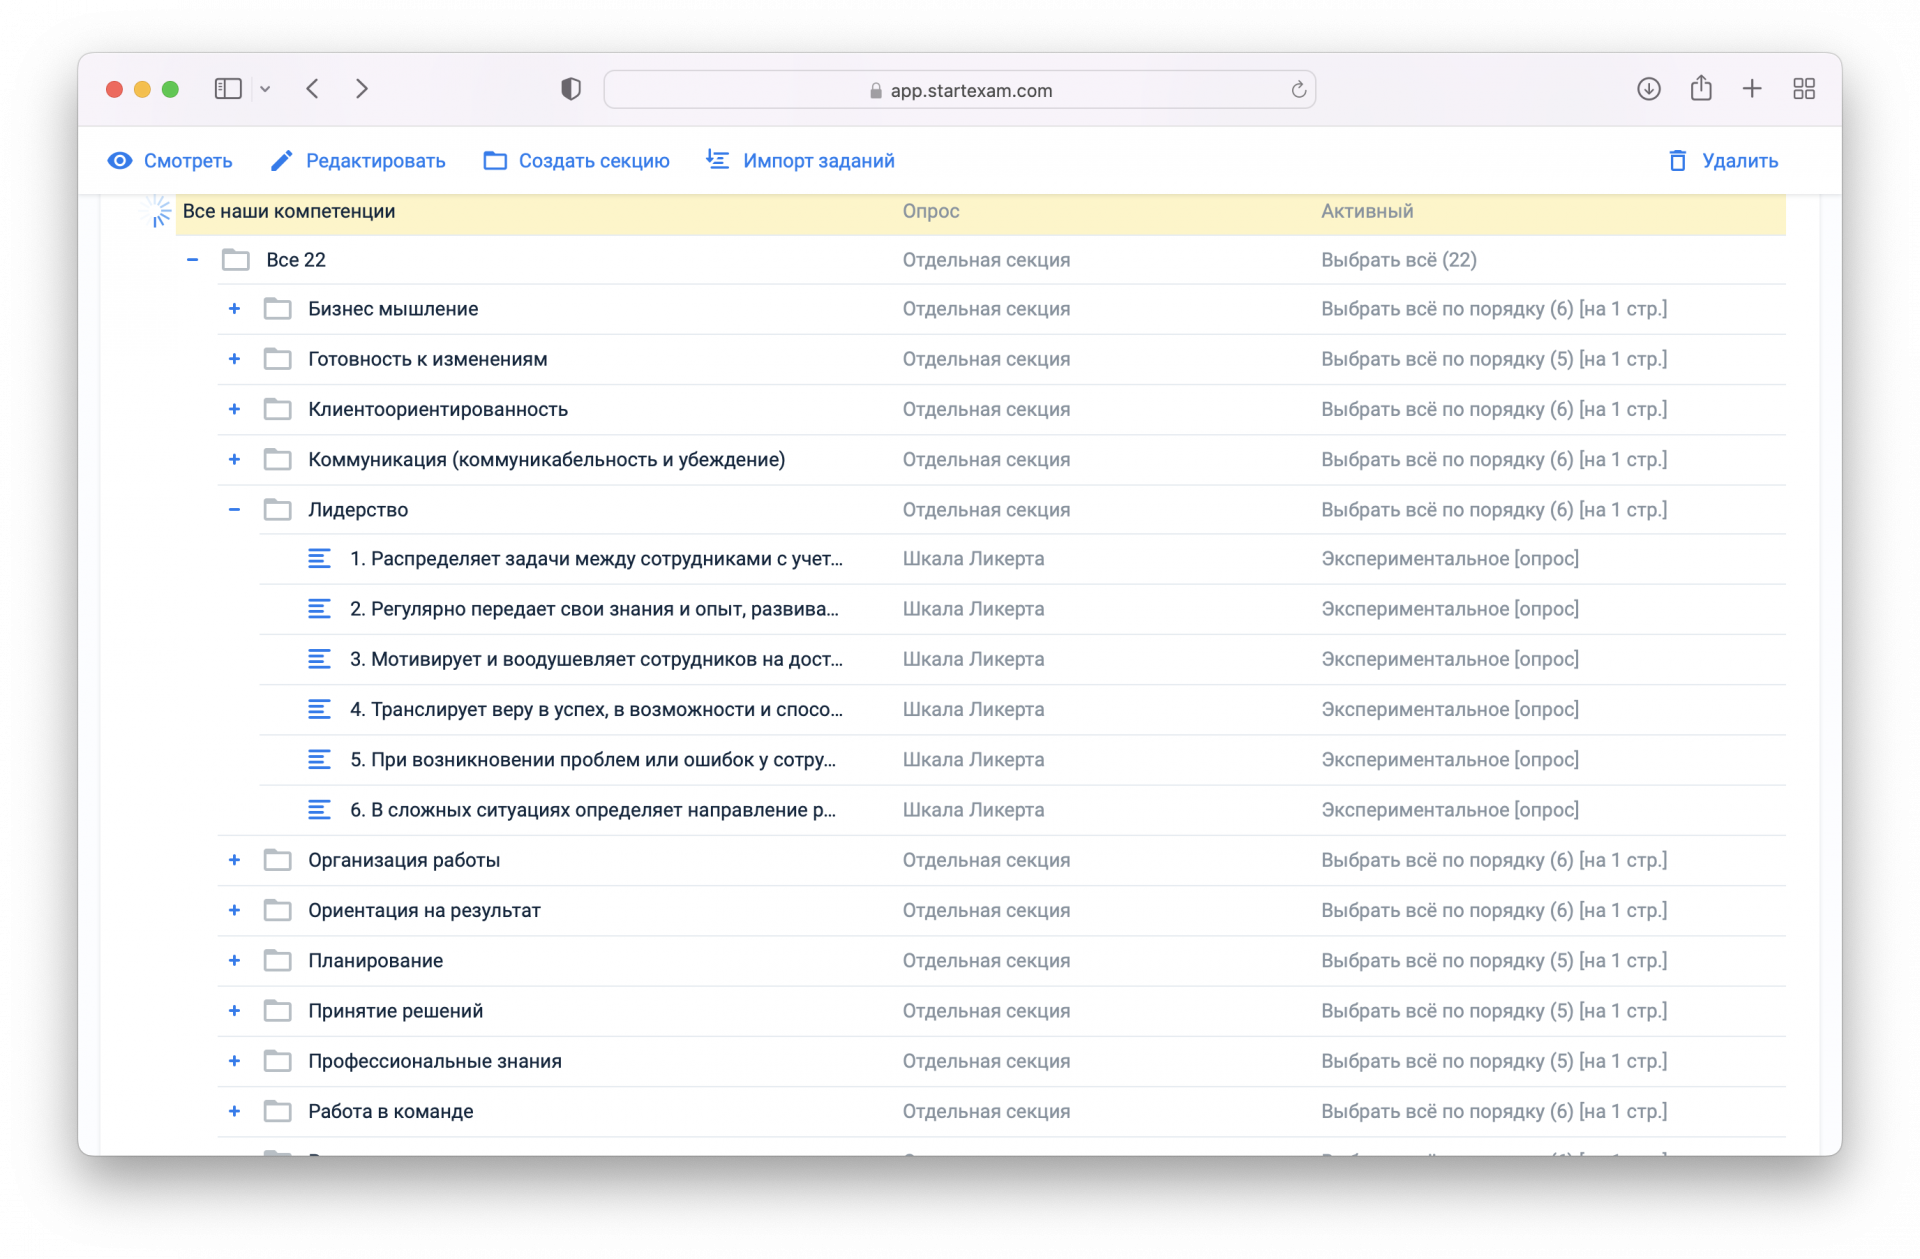This screenshot has width=1920, height=1259.
Task: Click Safari privacy shield icon
Action: pos(571,89)
